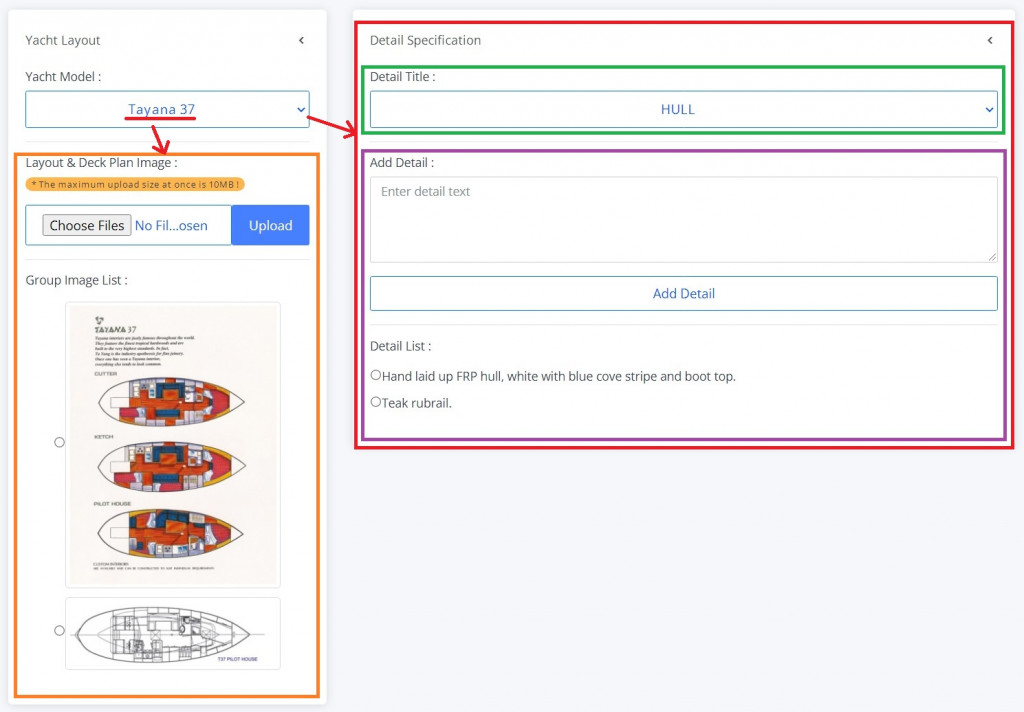Select the Teak rubrail radio option

point(376,402)
